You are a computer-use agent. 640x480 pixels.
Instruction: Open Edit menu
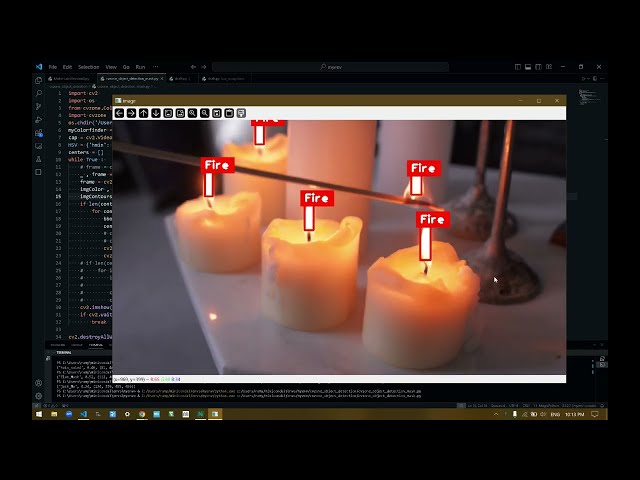point(67,67)
